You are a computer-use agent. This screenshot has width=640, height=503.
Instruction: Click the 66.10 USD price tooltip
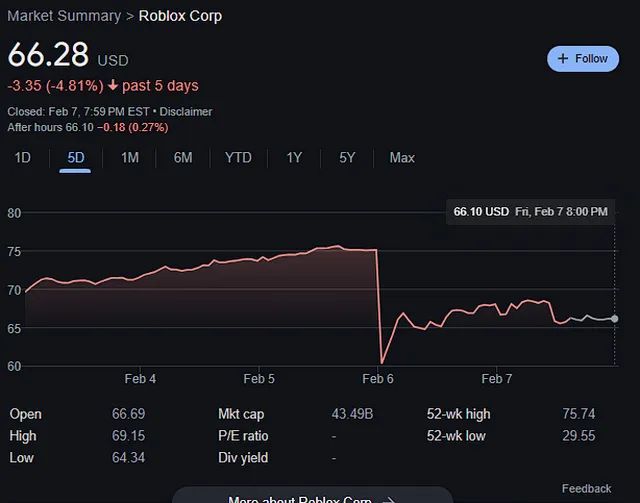point(531,211)
